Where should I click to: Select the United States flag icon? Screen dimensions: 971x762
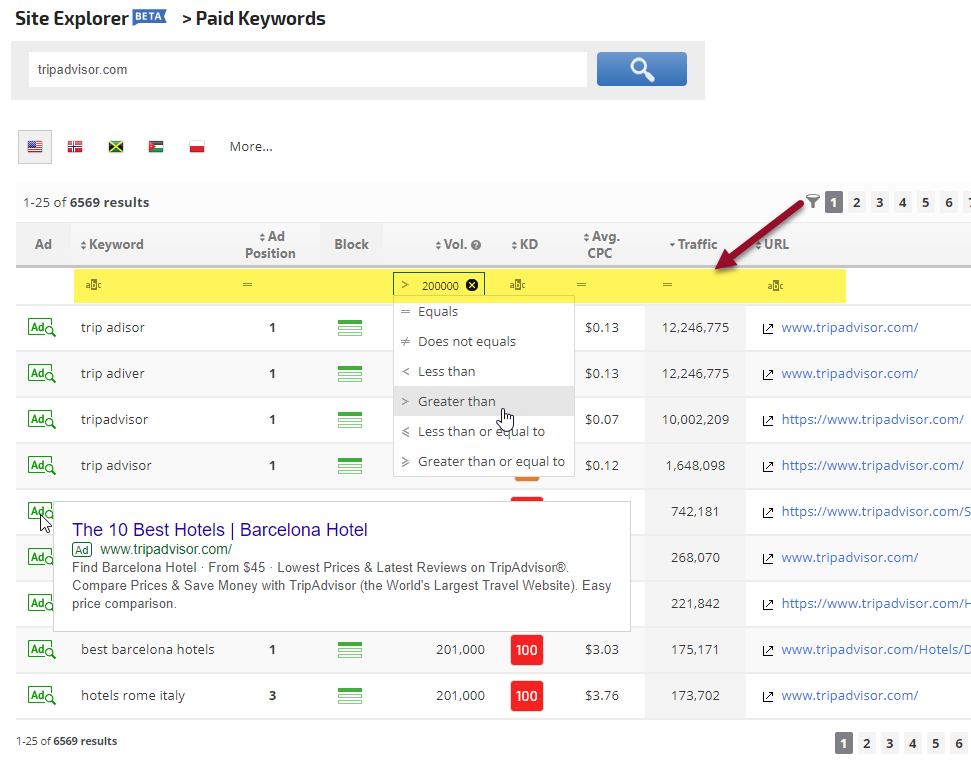coord(35,147)
